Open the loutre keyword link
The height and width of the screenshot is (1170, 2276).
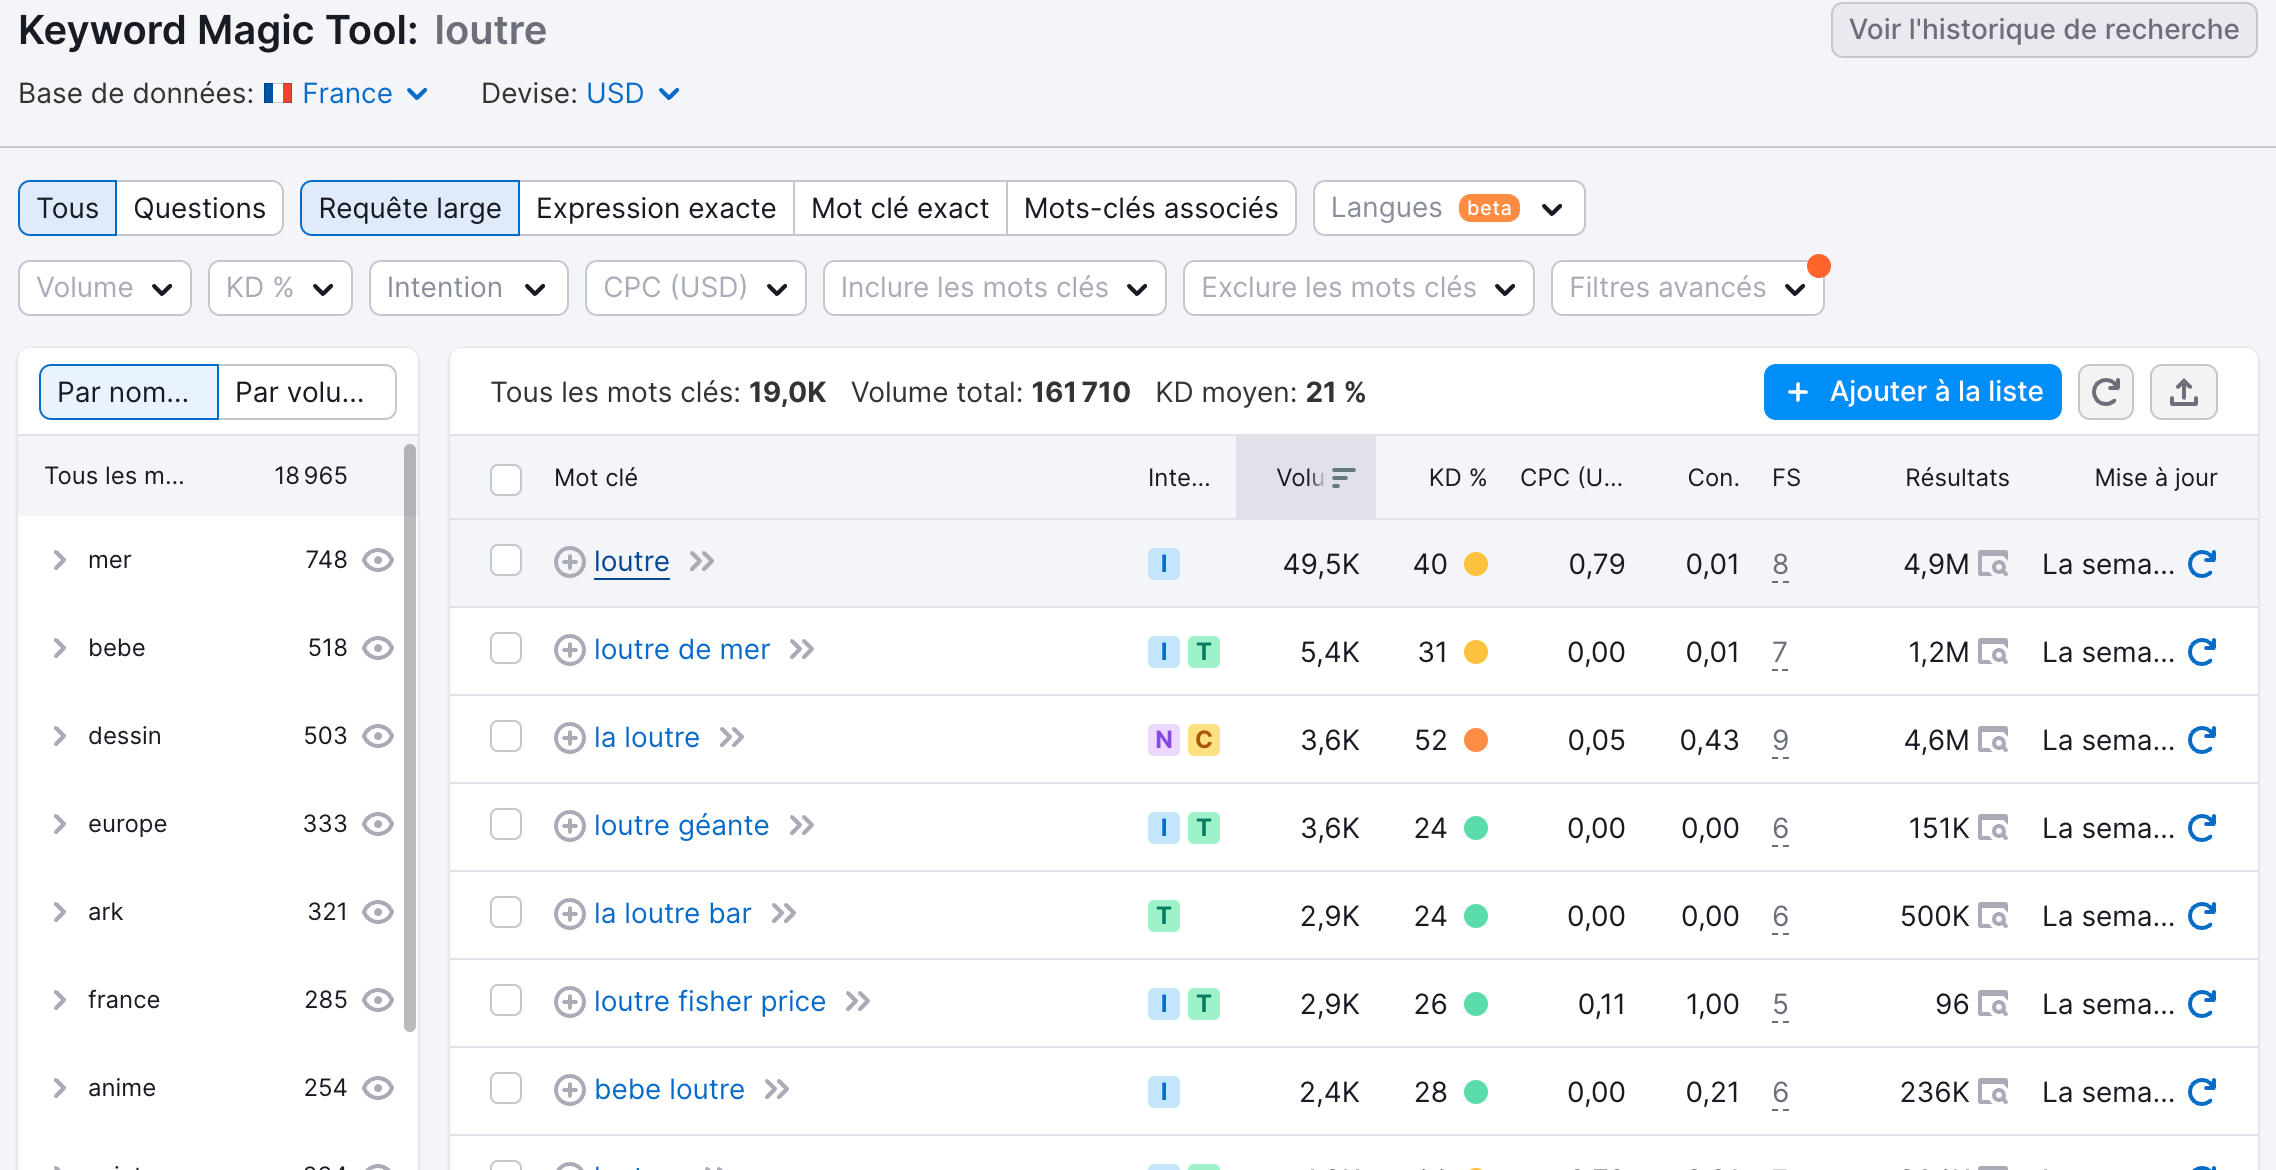pos(631,562)
